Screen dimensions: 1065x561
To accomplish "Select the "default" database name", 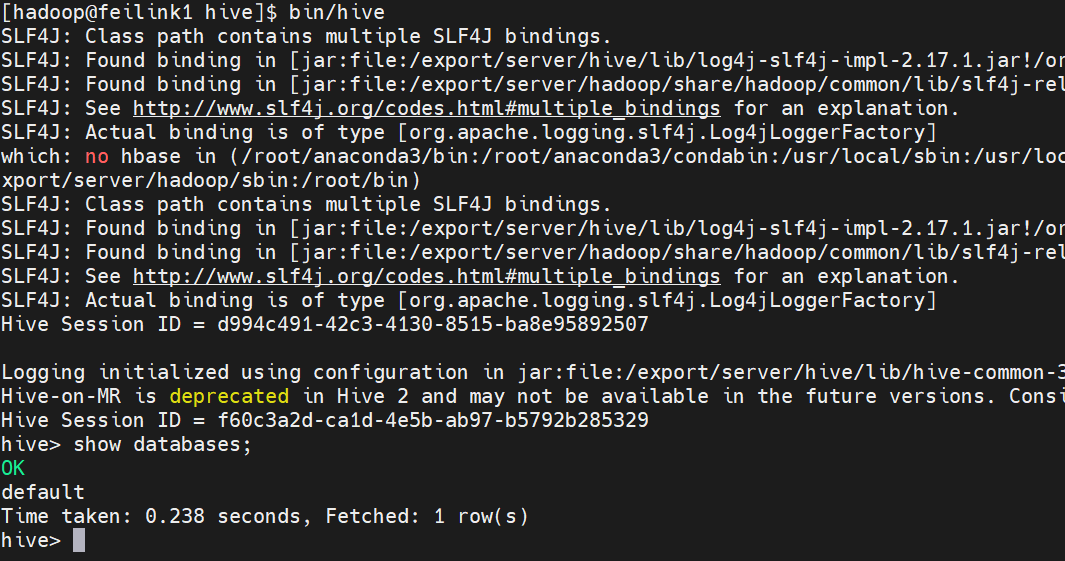I will click(x=43, y=492).
